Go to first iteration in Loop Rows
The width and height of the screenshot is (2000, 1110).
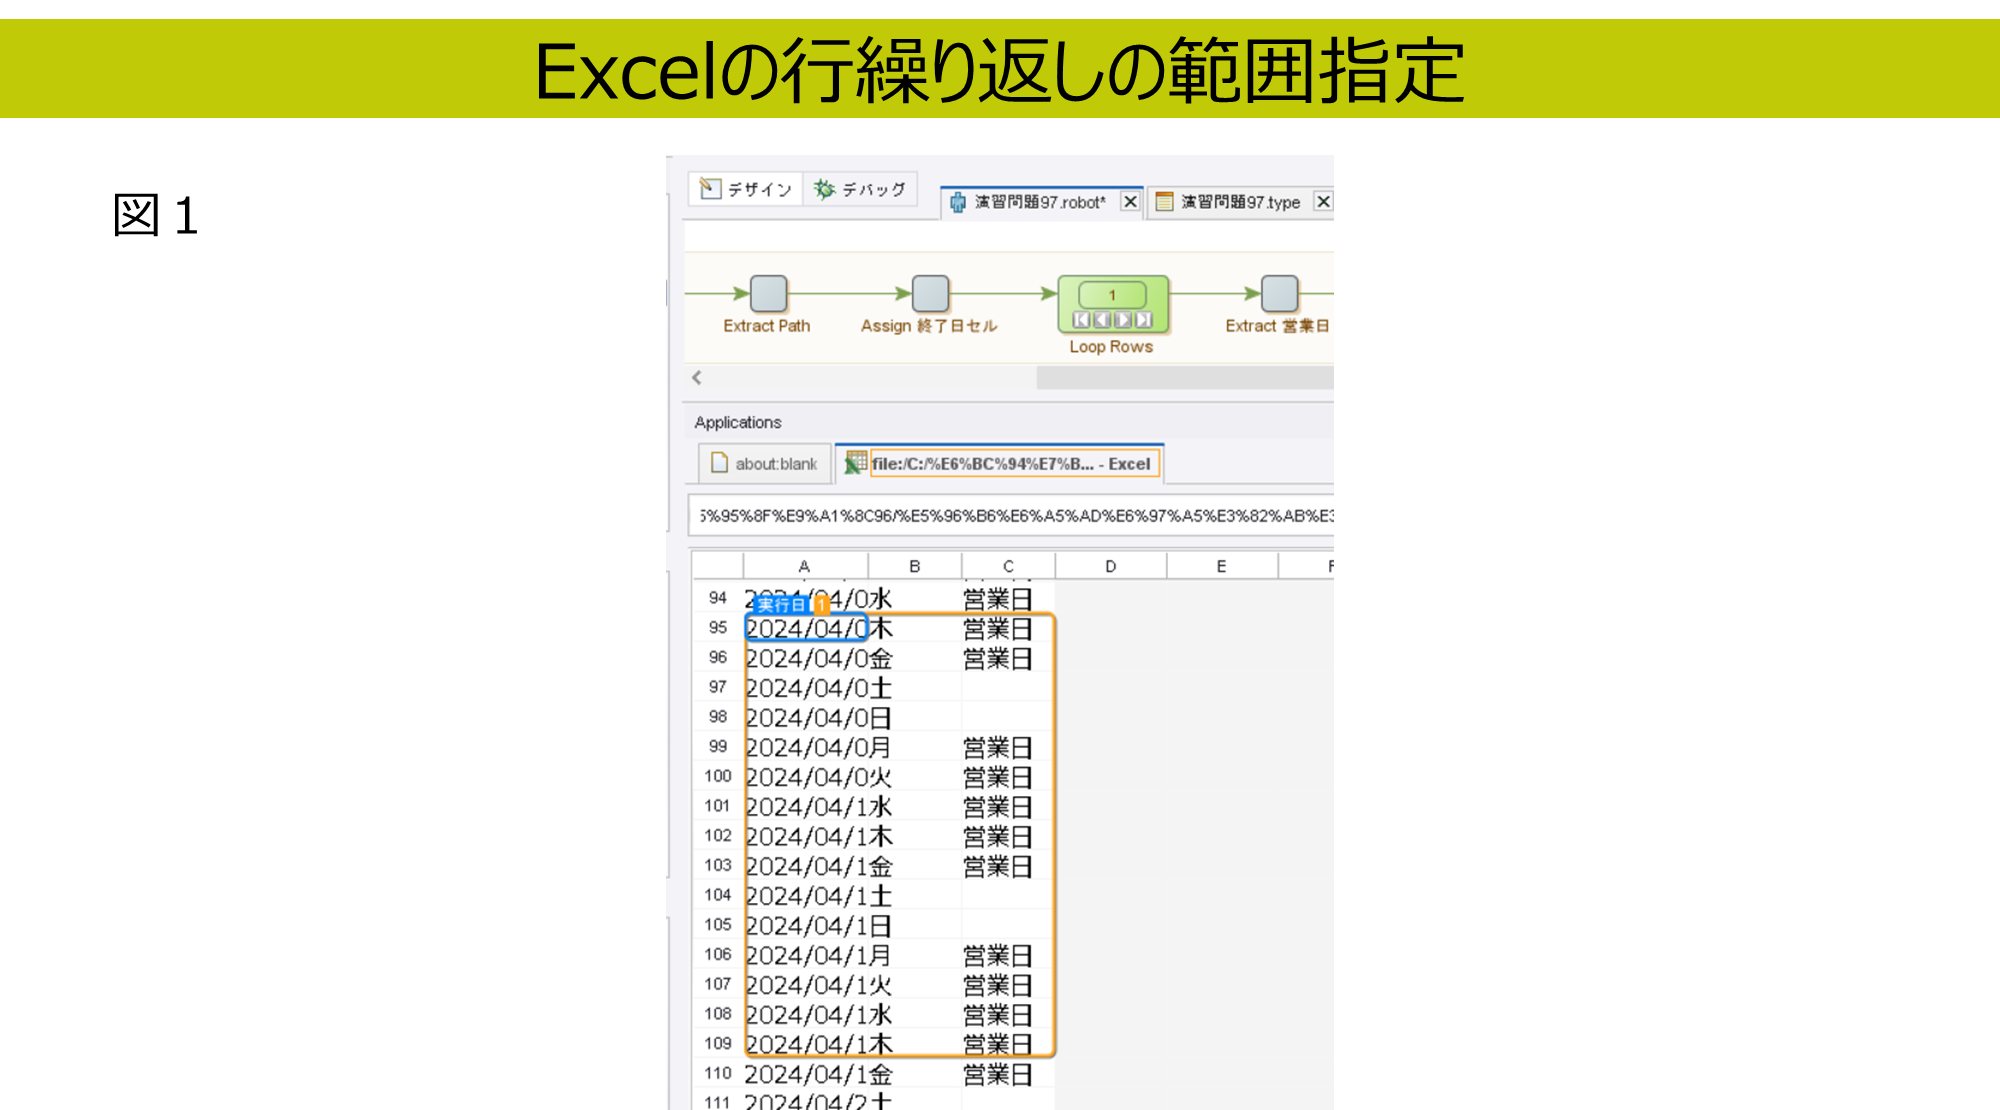(x=1081, y=320)
